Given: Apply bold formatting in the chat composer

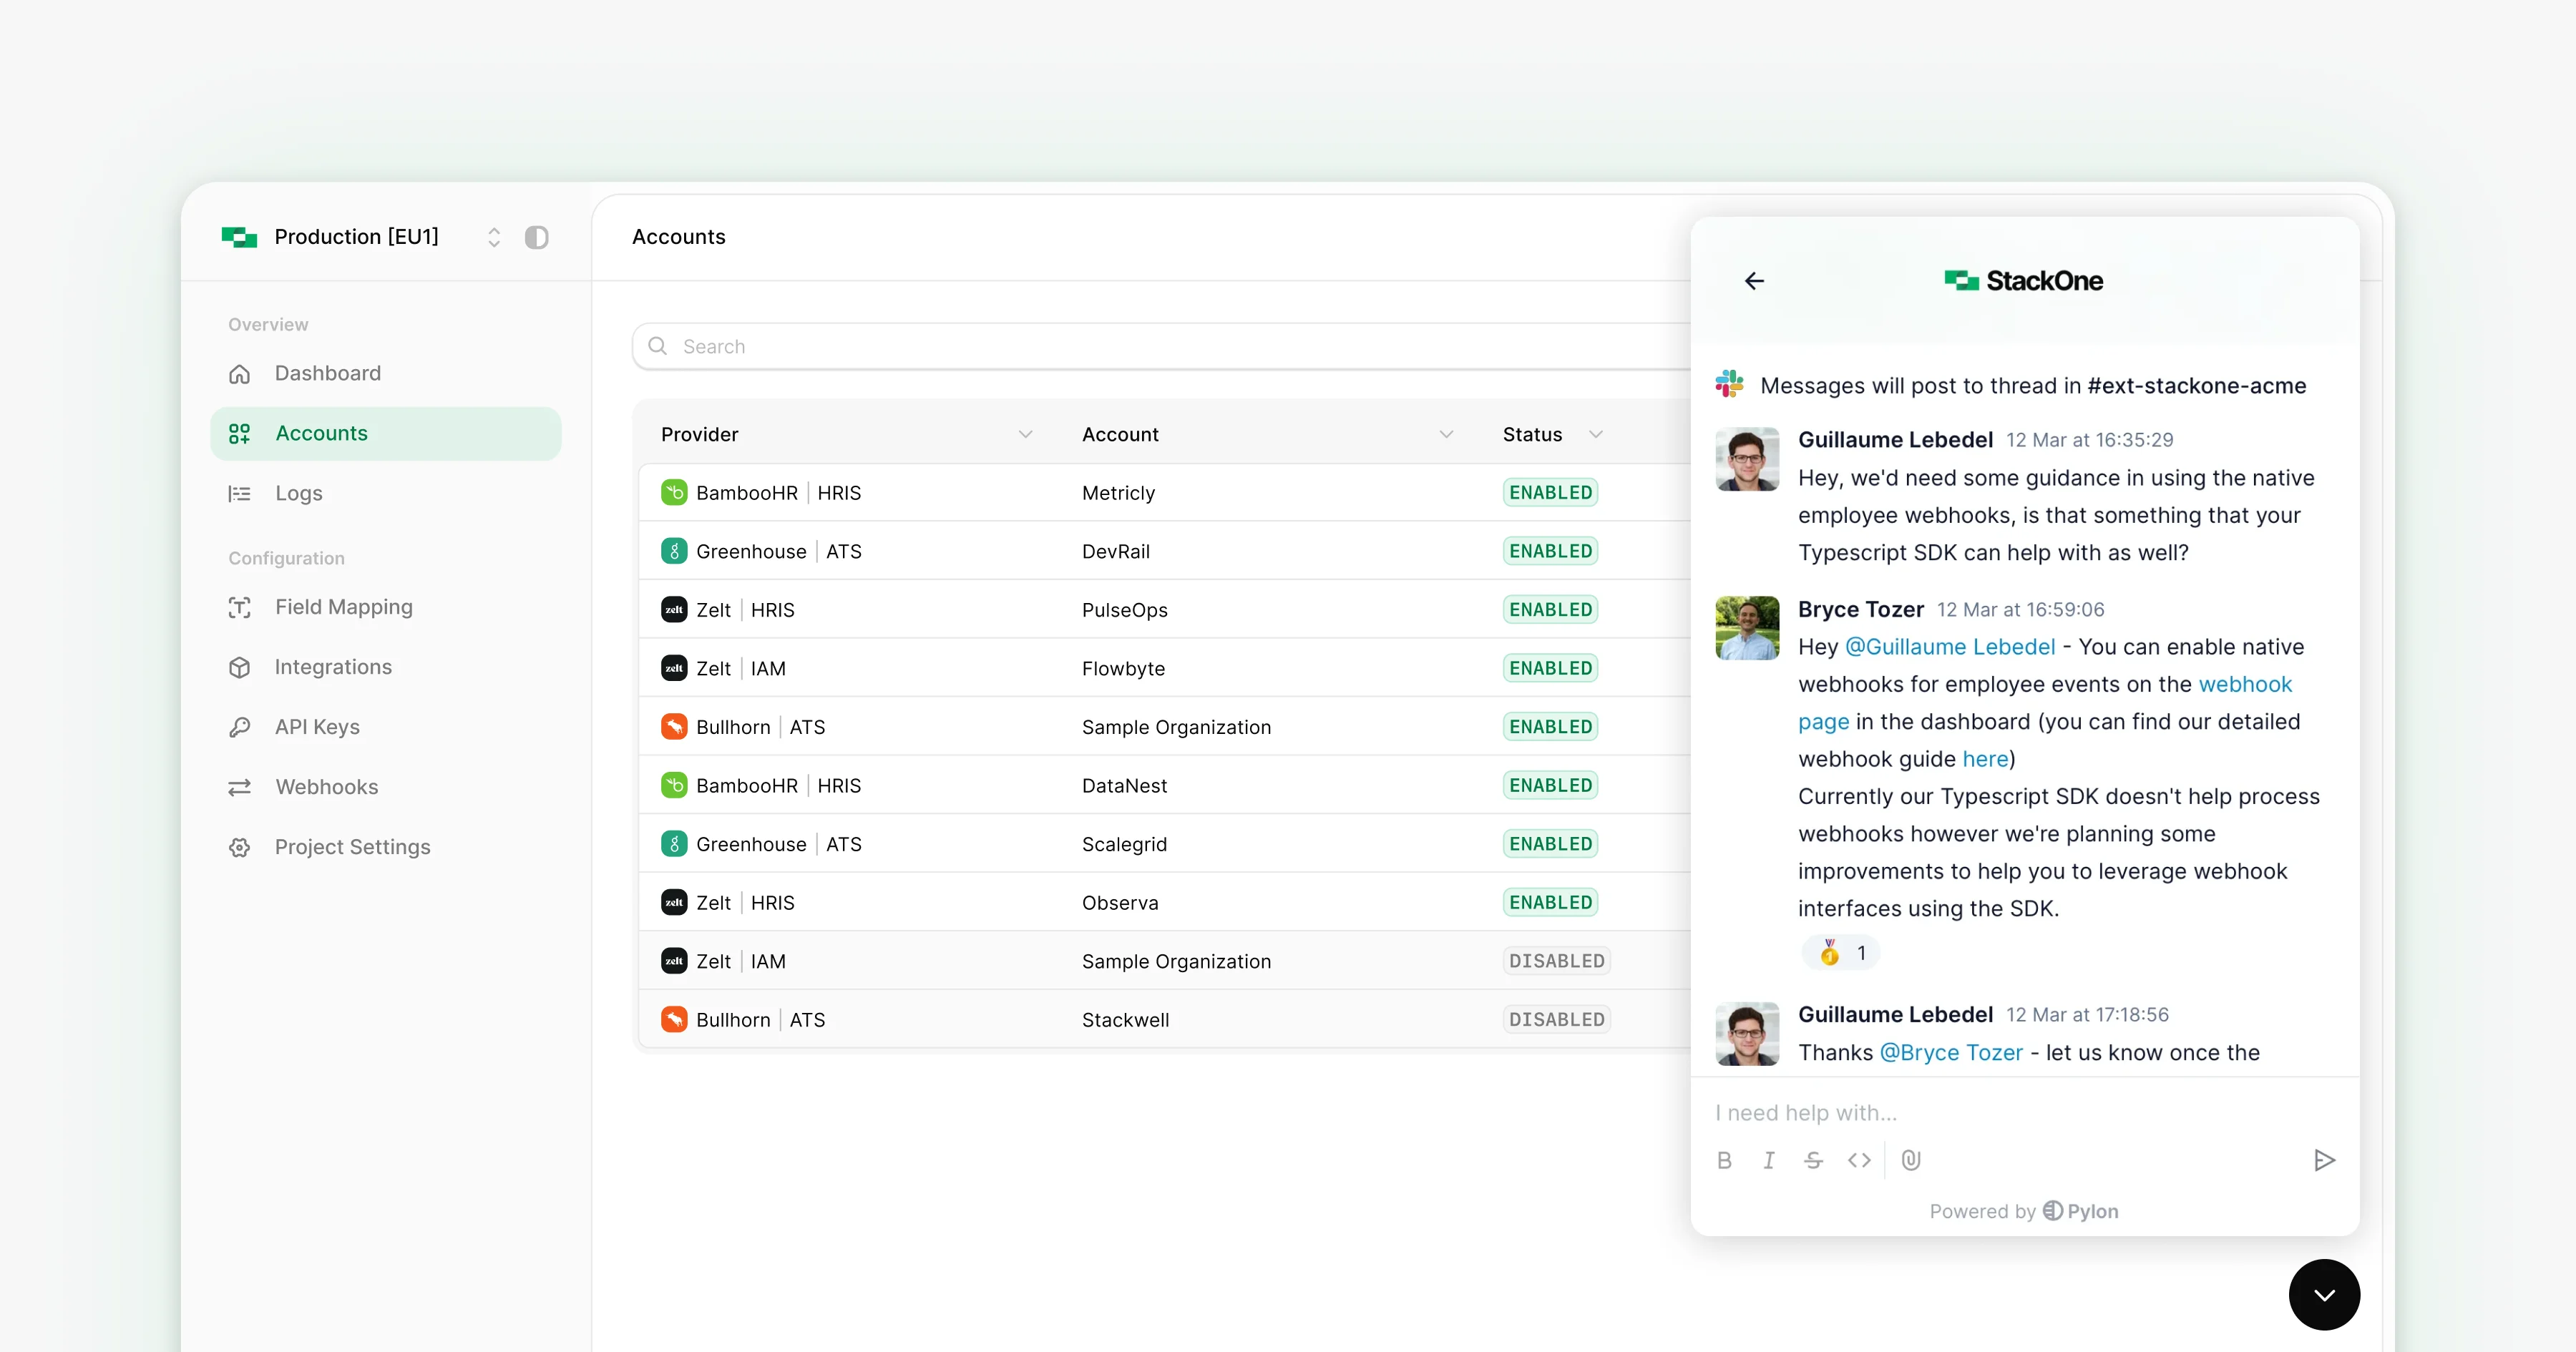Looking at the screenshot, I should click(x=1724, y=1160).
